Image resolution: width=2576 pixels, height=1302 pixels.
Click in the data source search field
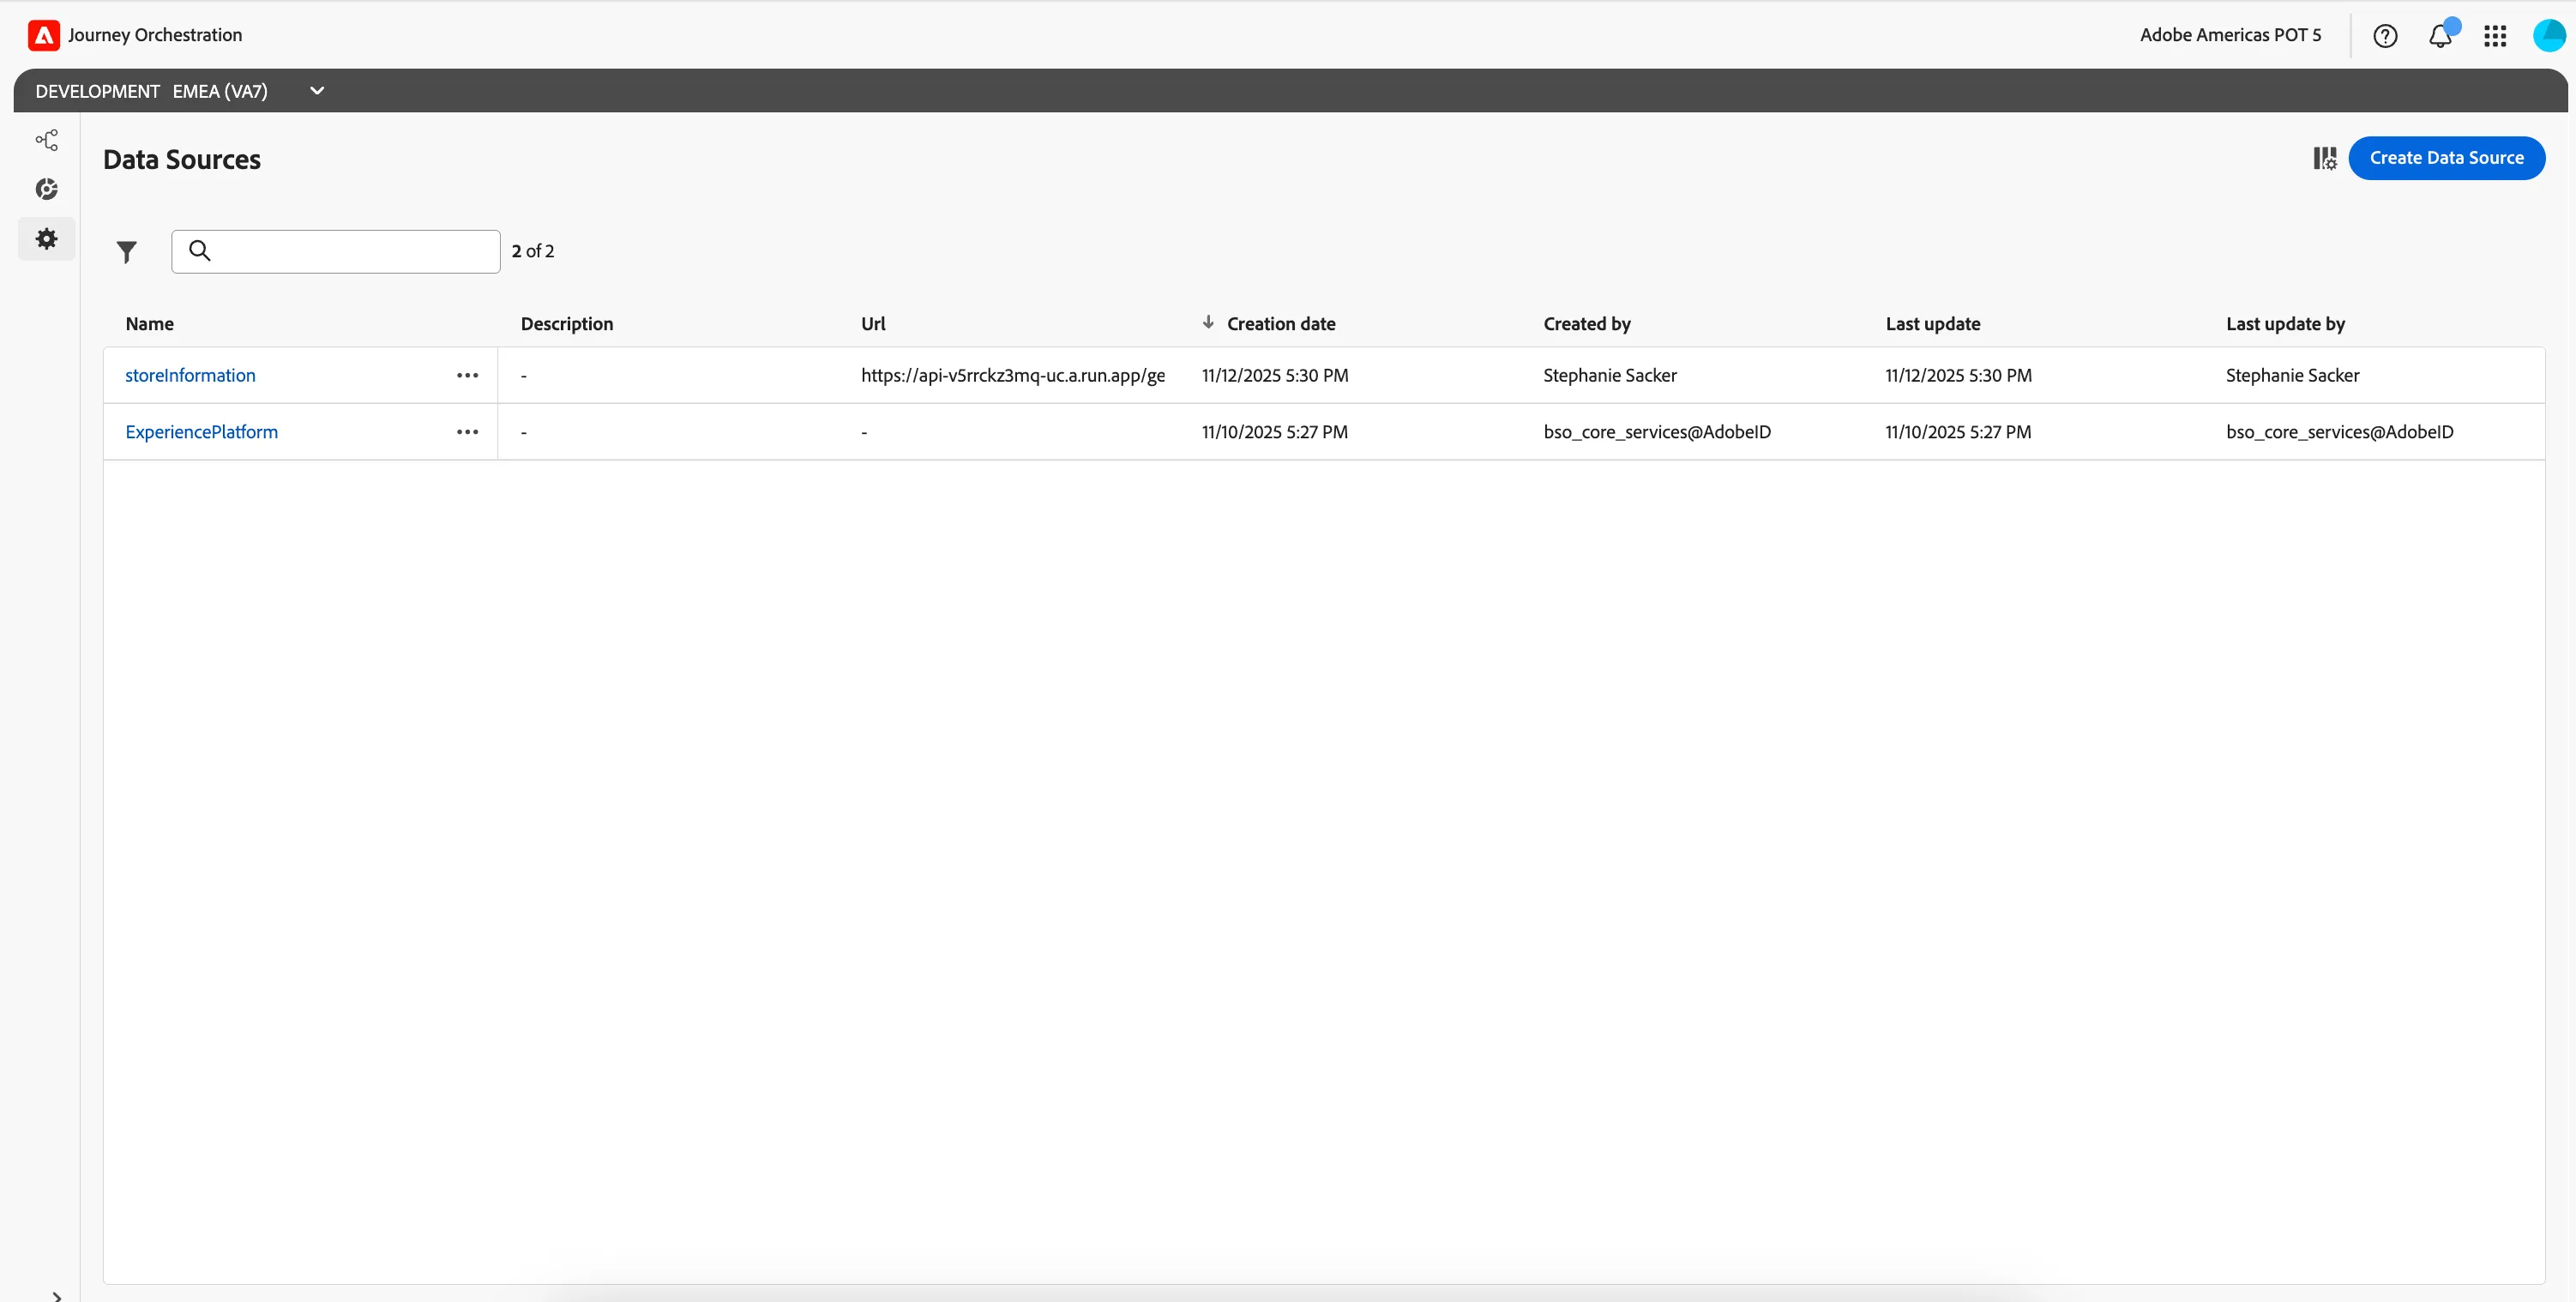coord(336,252)
